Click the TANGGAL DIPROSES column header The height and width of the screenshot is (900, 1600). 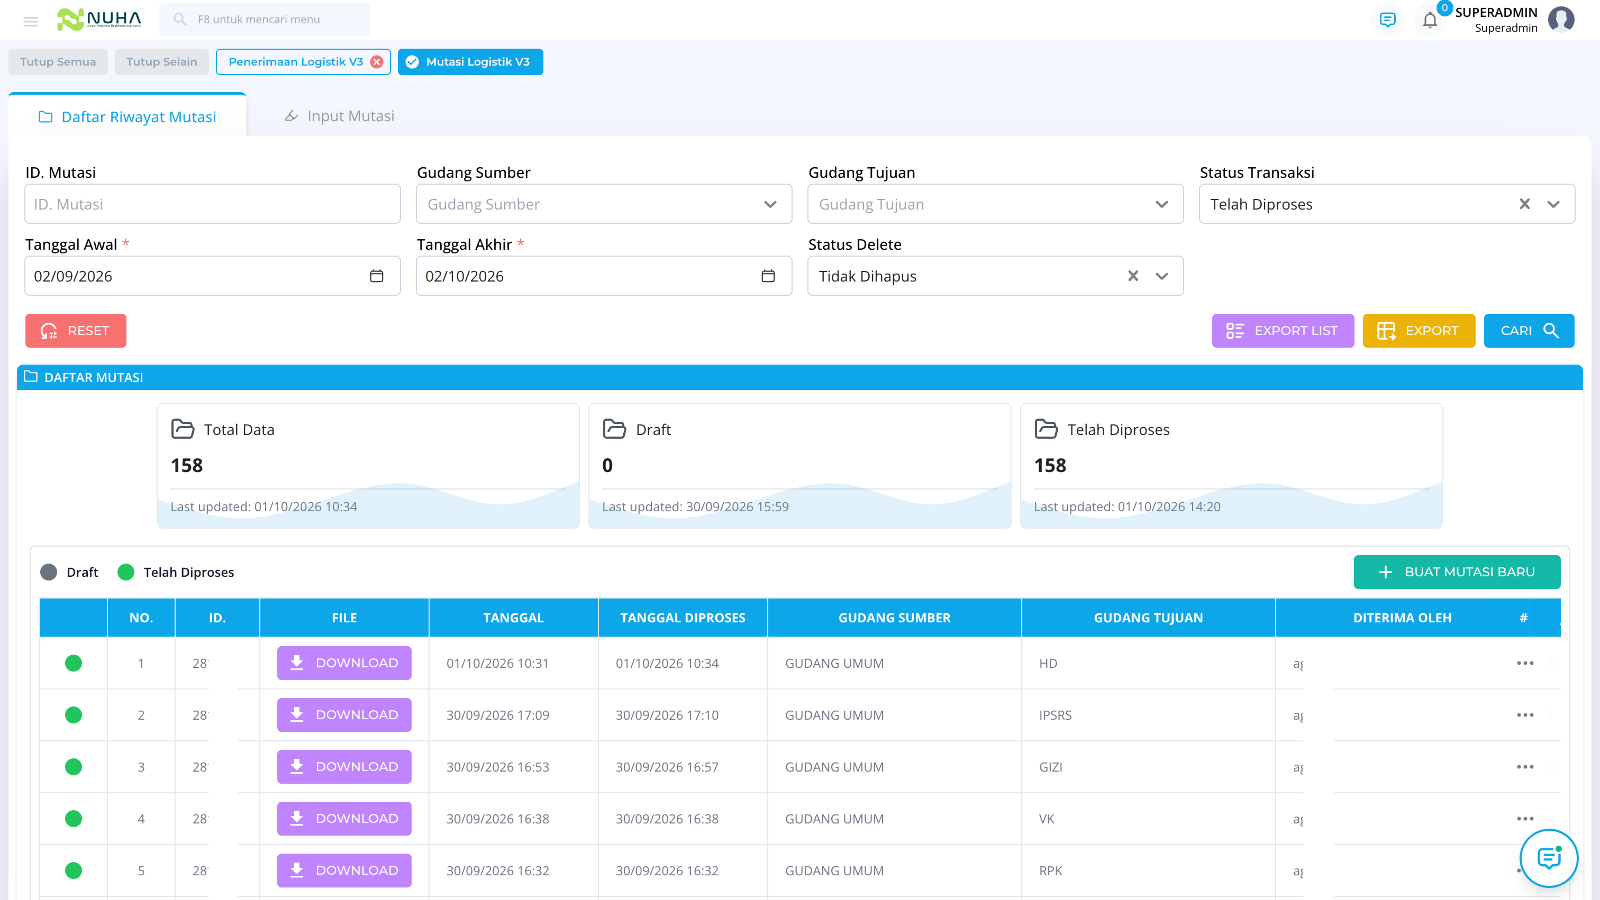(x=683, y=618)
